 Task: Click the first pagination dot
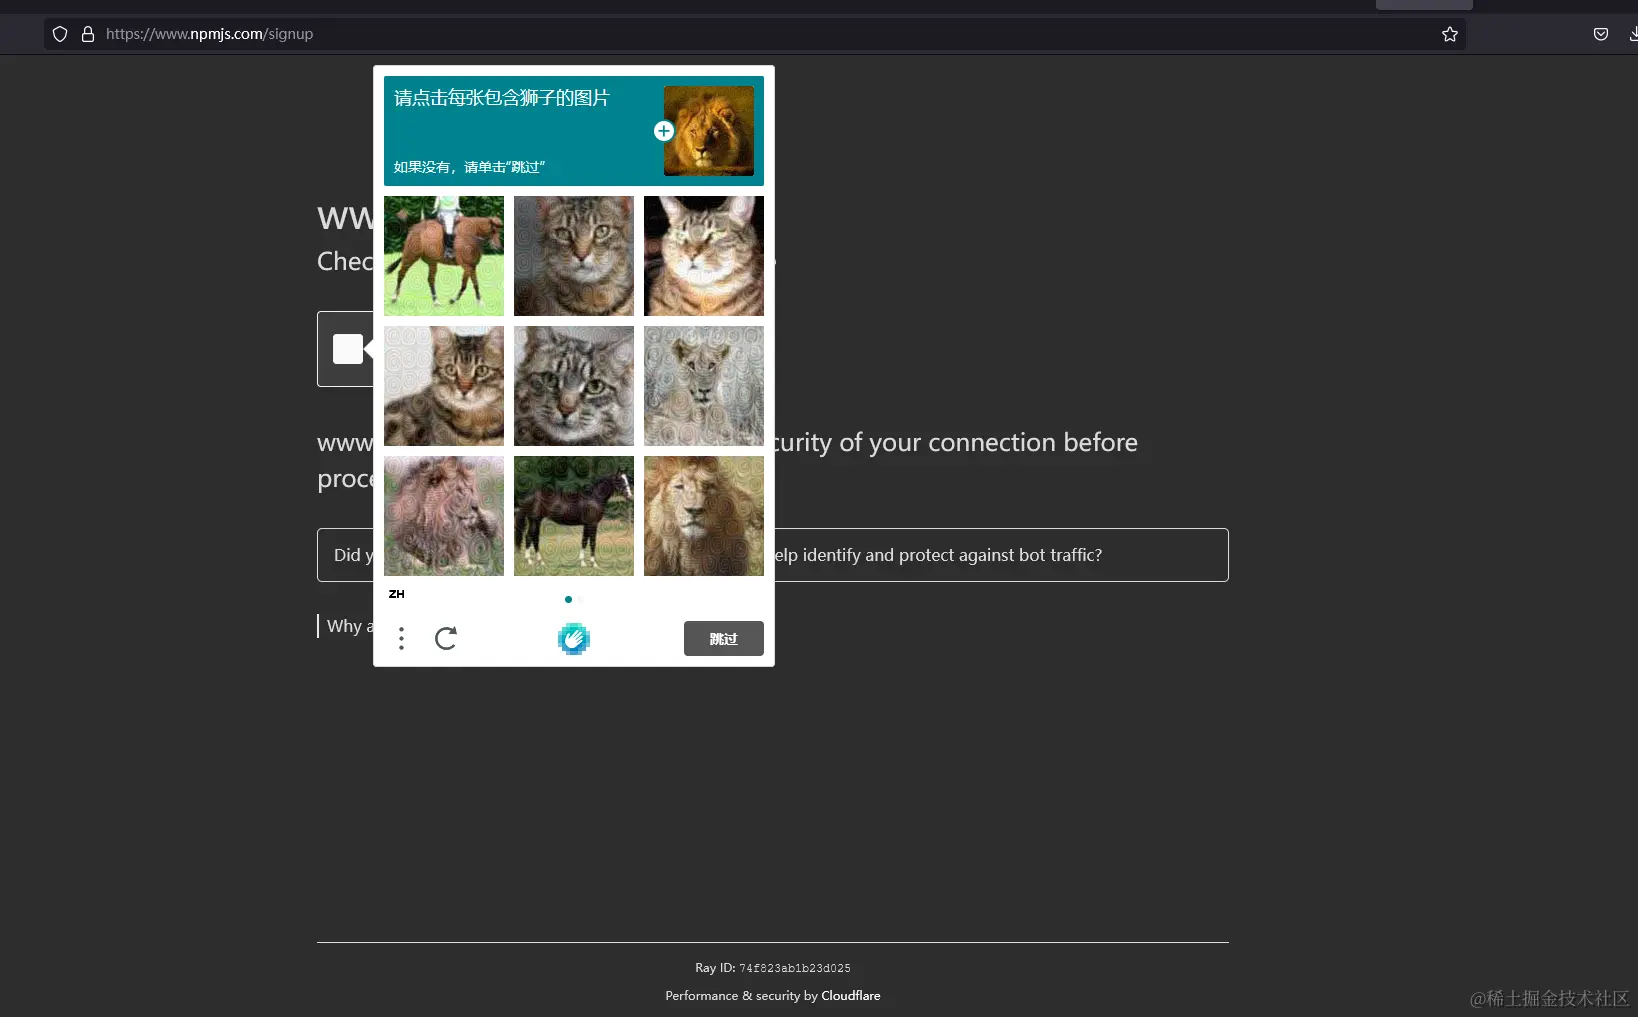[568, 600]
